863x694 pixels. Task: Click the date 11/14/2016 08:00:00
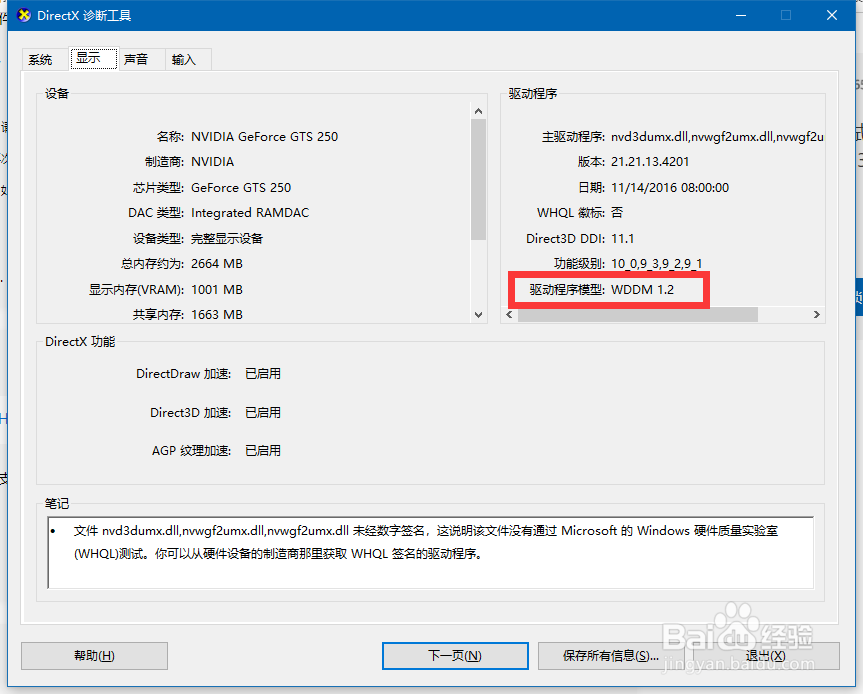670,188
